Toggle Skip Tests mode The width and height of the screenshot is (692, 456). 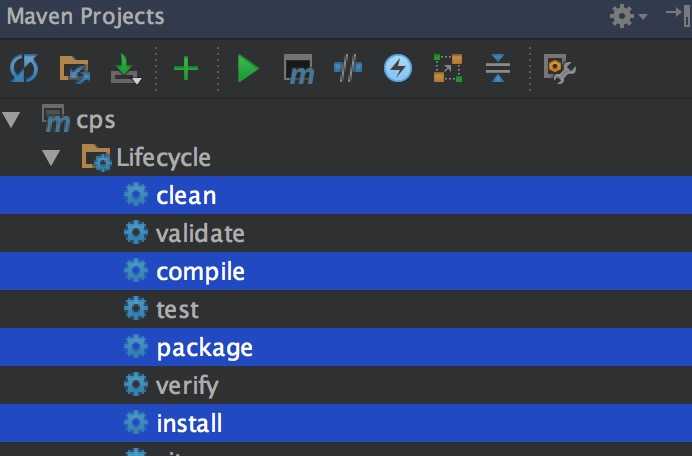tap(348, 68)
